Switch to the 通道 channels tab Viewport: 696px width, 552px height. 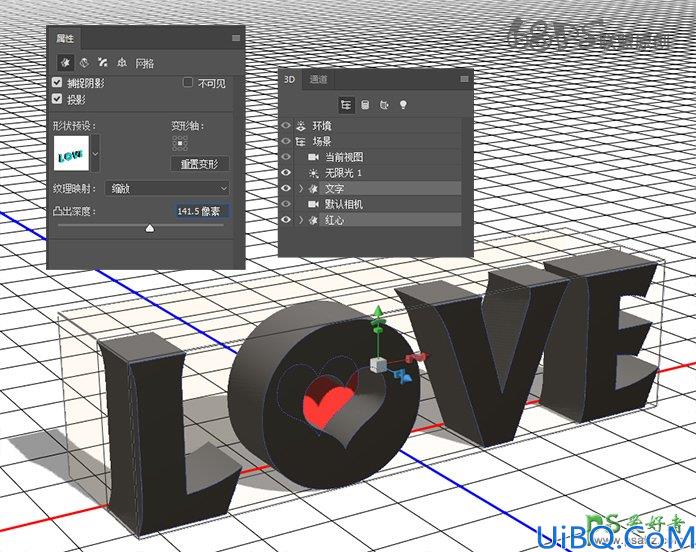click(x=318, y=79)
